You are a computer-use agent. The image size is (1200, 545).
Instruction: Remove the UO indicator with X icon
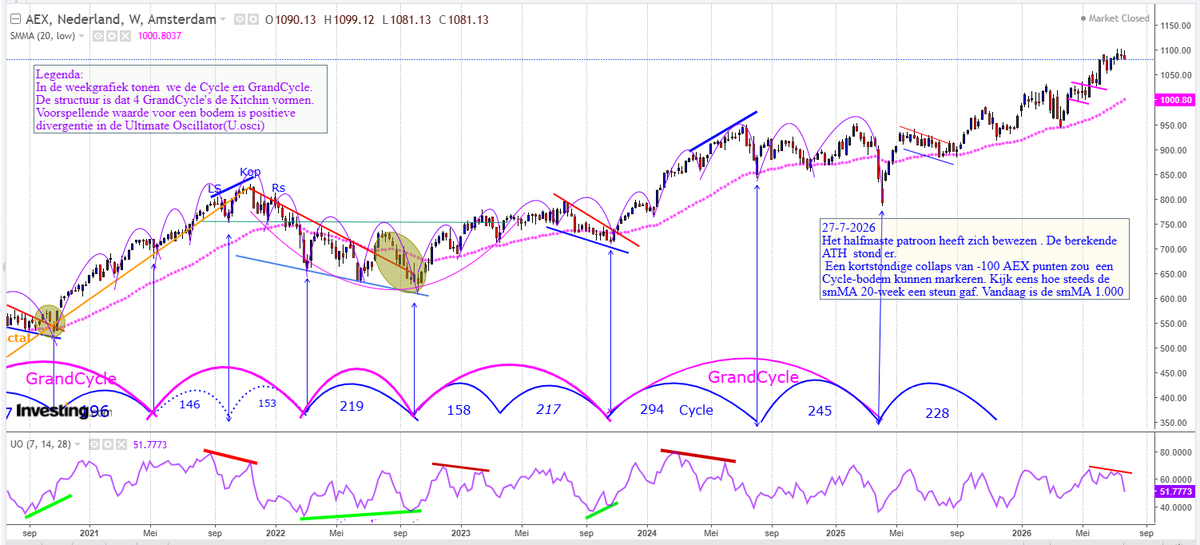(121, 444)
